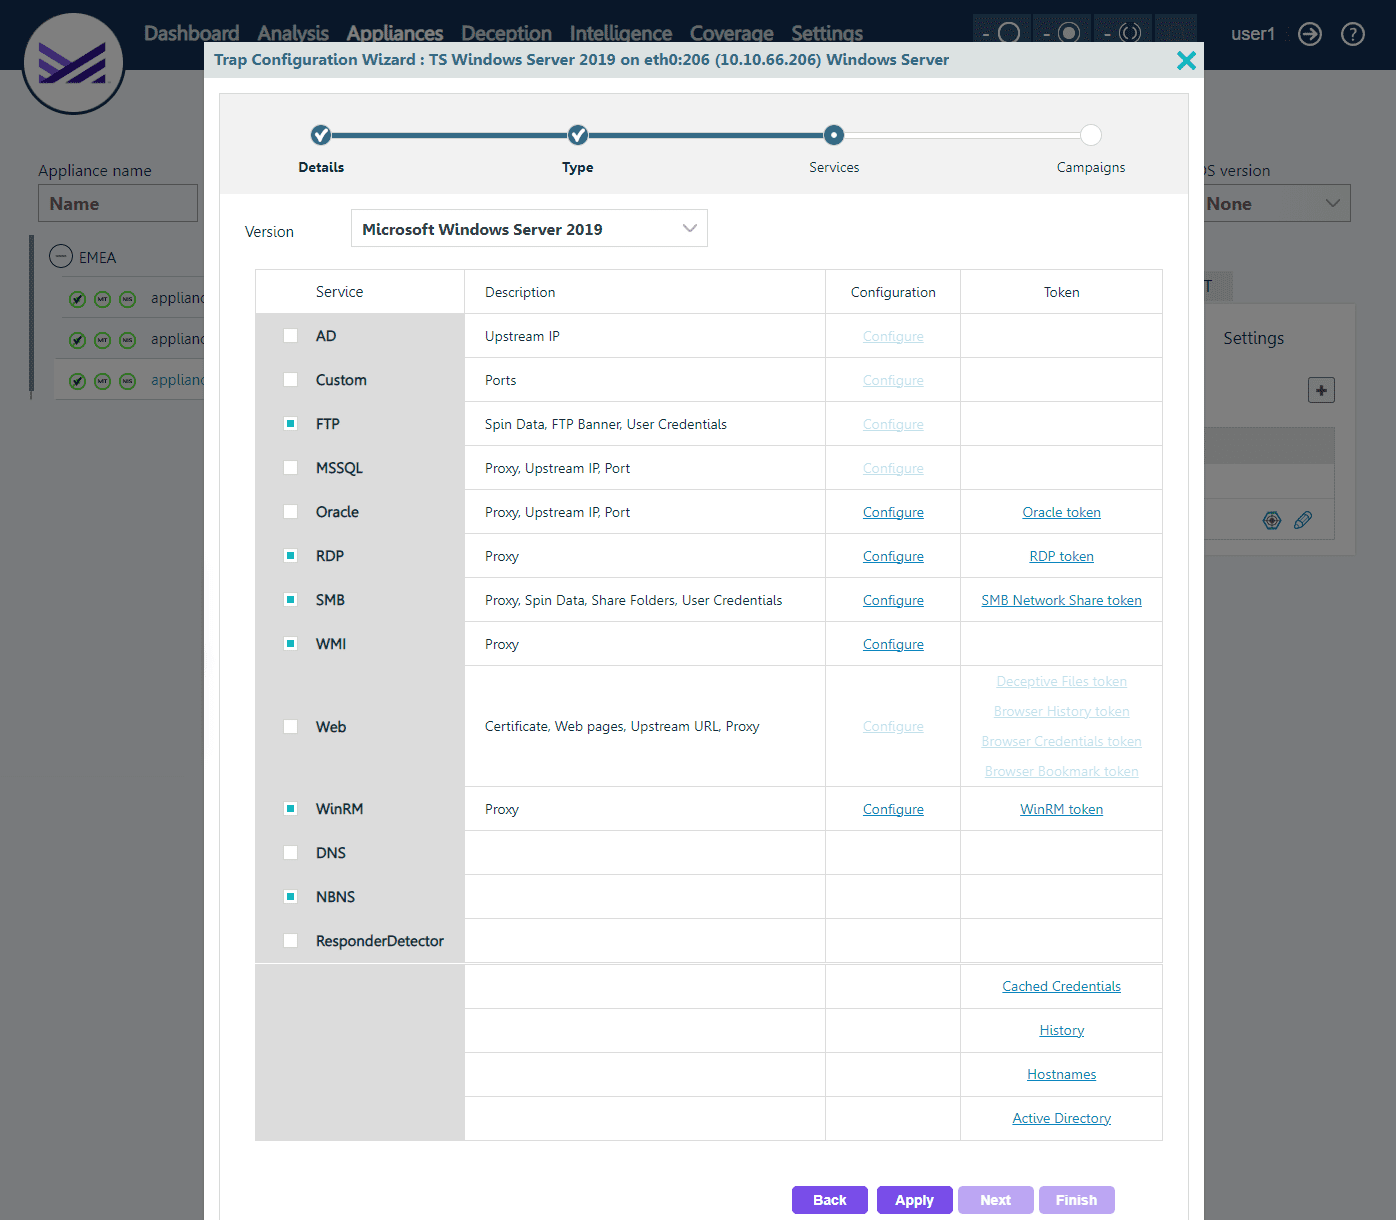The height and width of the screenshot is (1220, 1396).
Task: Uncheck the NBNS service checkbox
Action: tap(290, 897)
